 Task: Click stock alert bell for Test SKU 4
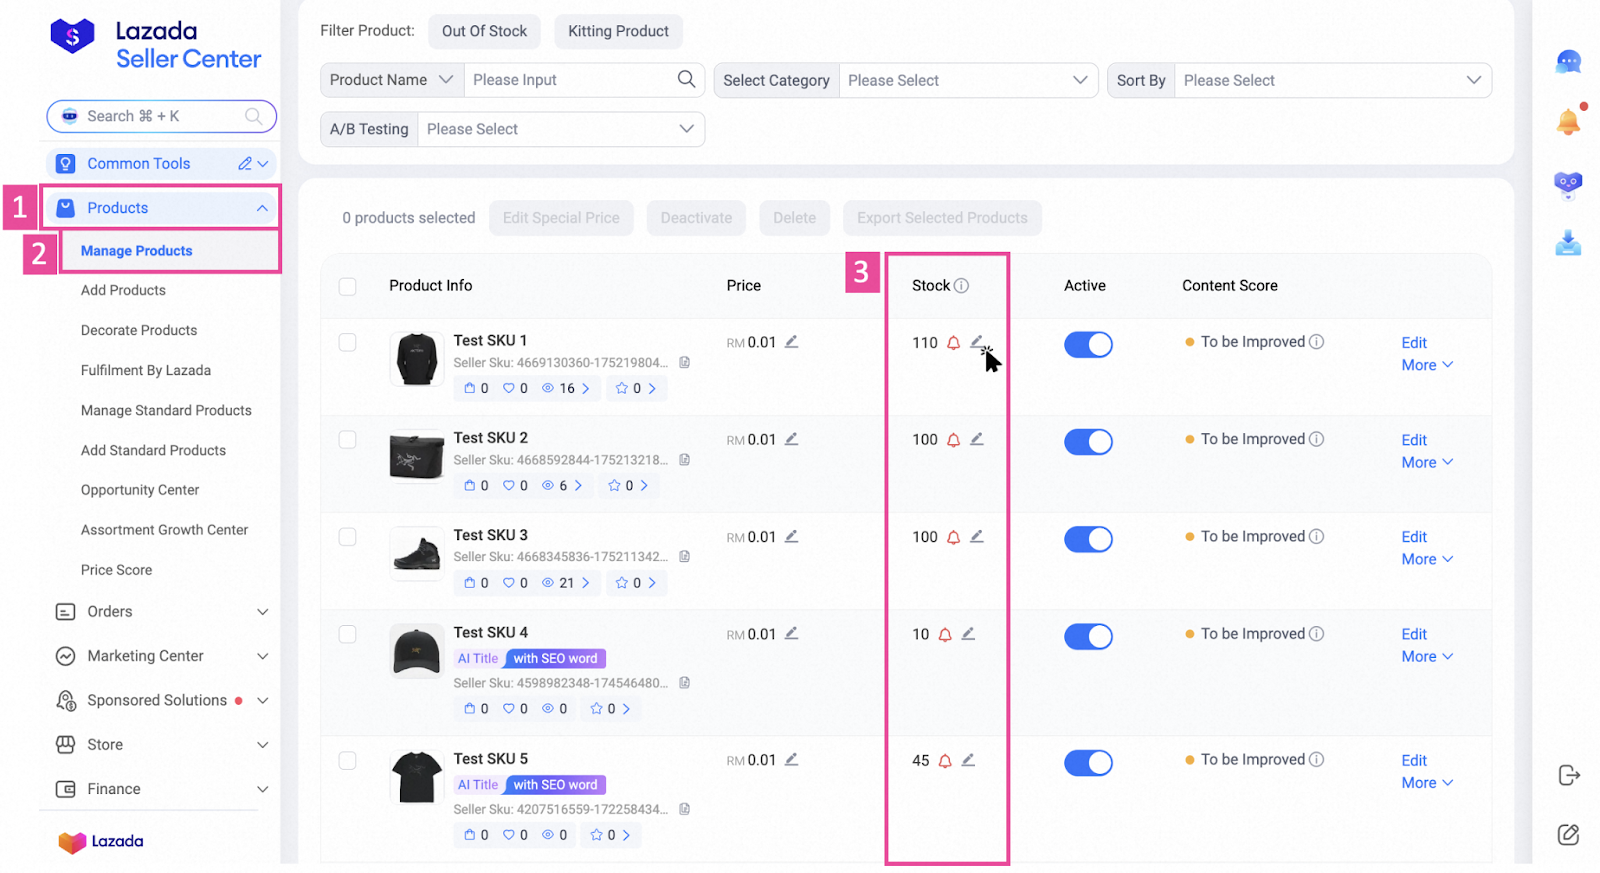pyautogui.click(x=945, y=635)
